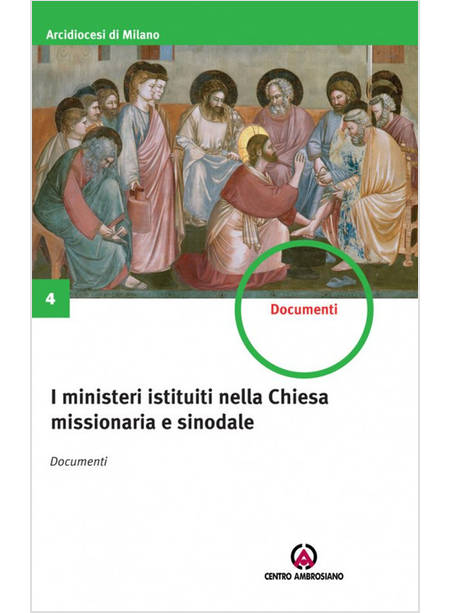This screenshot has height=613, width=450.
Task: Click the italic Documenti subtitle
Action: (79, 461)
